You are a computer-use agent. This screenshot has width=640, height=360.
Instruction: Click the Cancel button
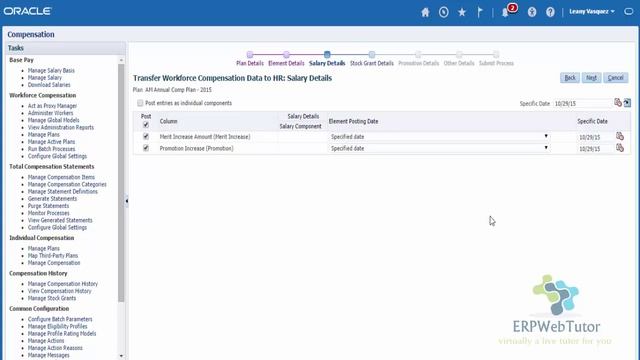pyautogui.click(x=616, y=78)
